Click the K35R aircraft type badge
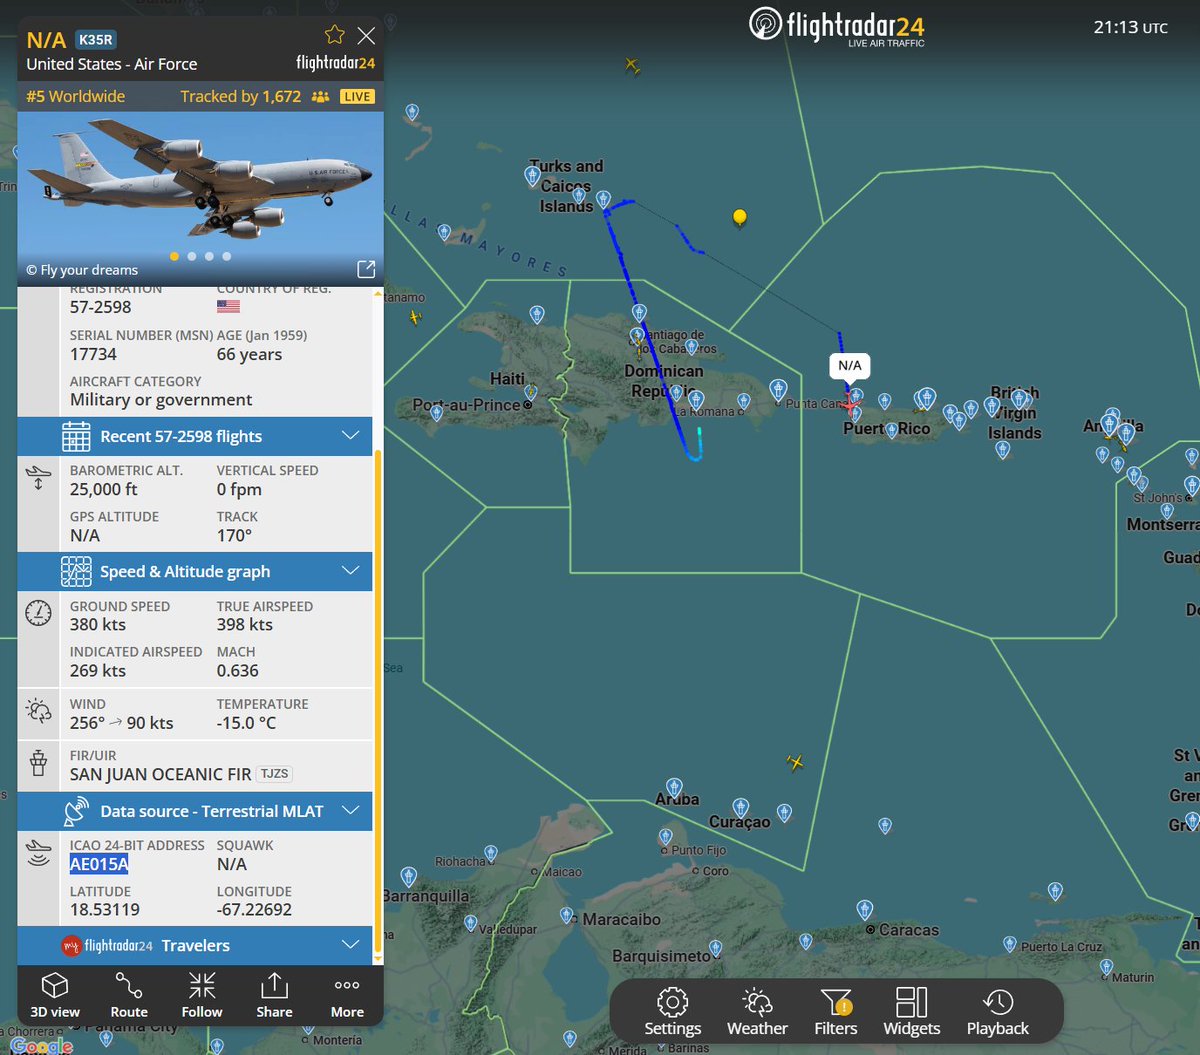Screen dimensions: 1200x1055 point(96,40)
